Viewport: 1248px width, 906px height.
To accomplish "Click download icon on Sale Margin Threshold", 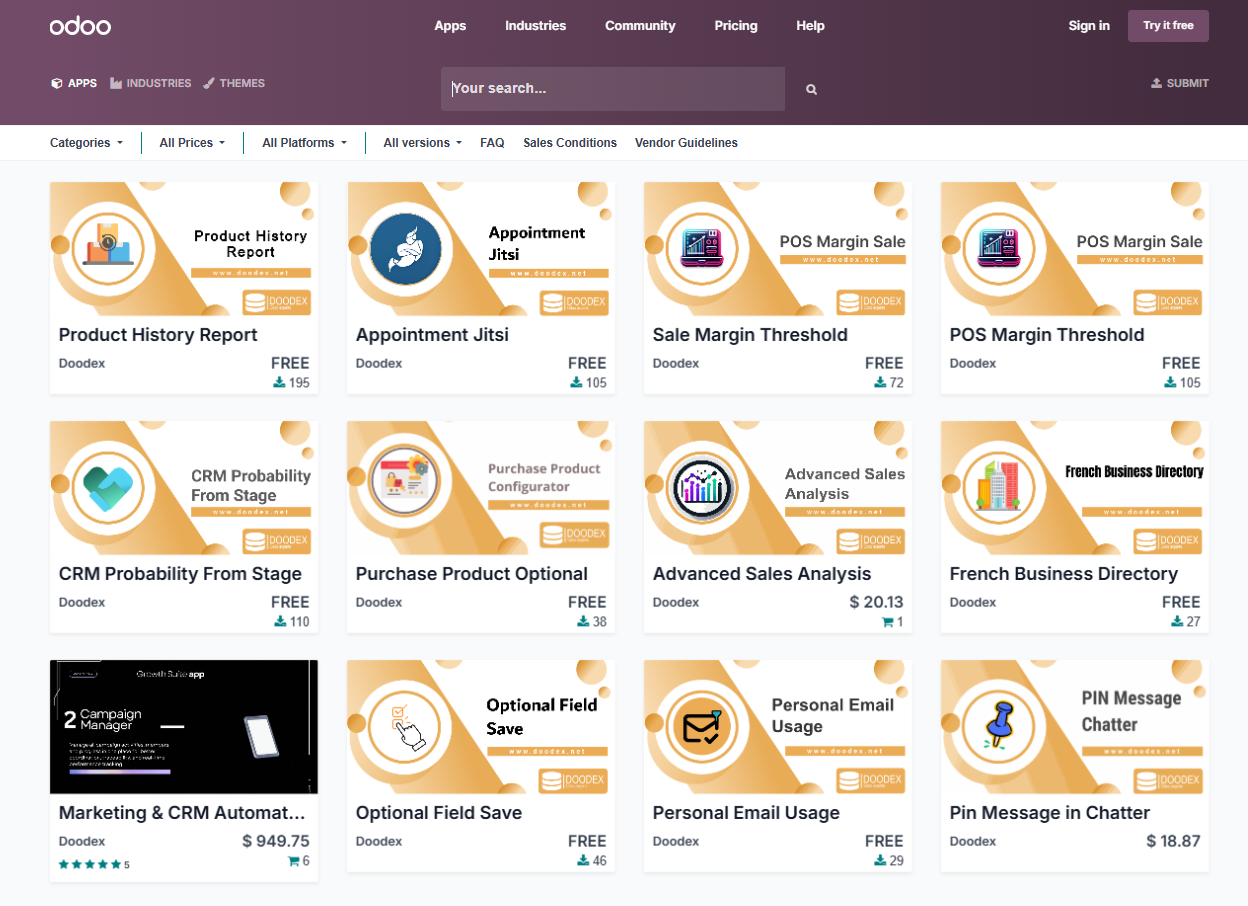I will (x=880, y=383).
